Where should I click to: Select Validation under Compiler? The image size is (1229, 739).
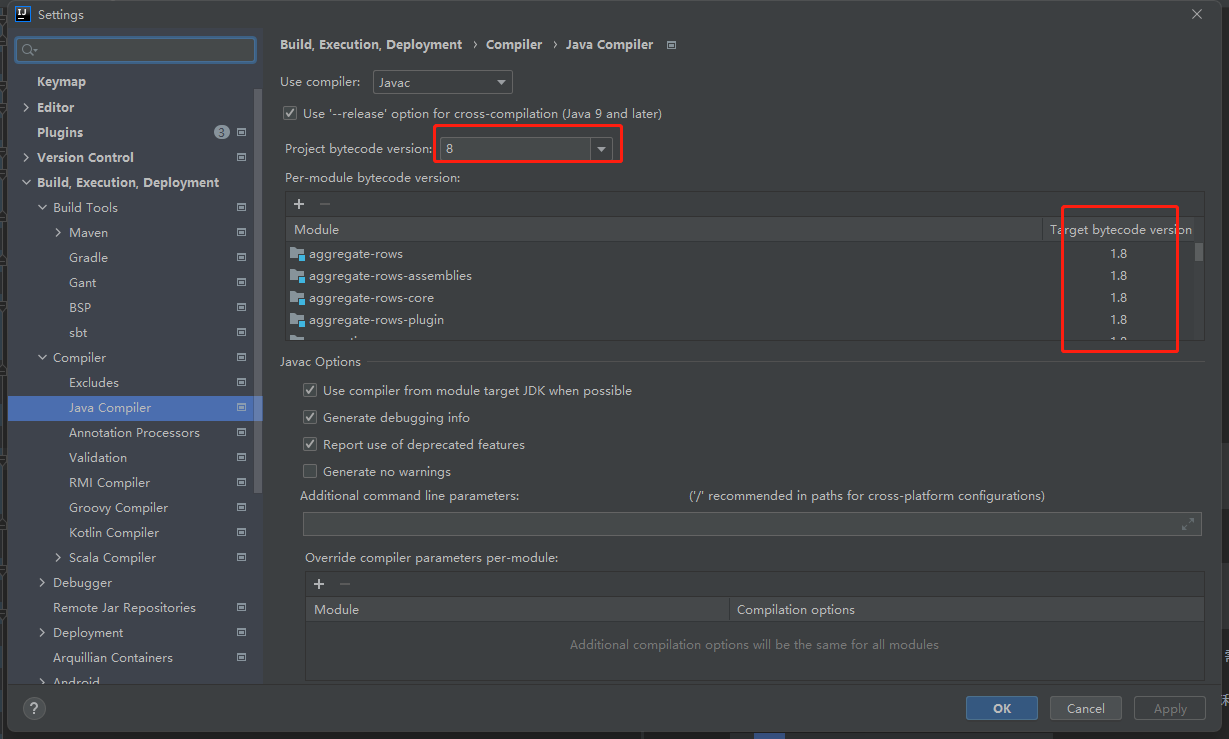[x=98, y=457]
